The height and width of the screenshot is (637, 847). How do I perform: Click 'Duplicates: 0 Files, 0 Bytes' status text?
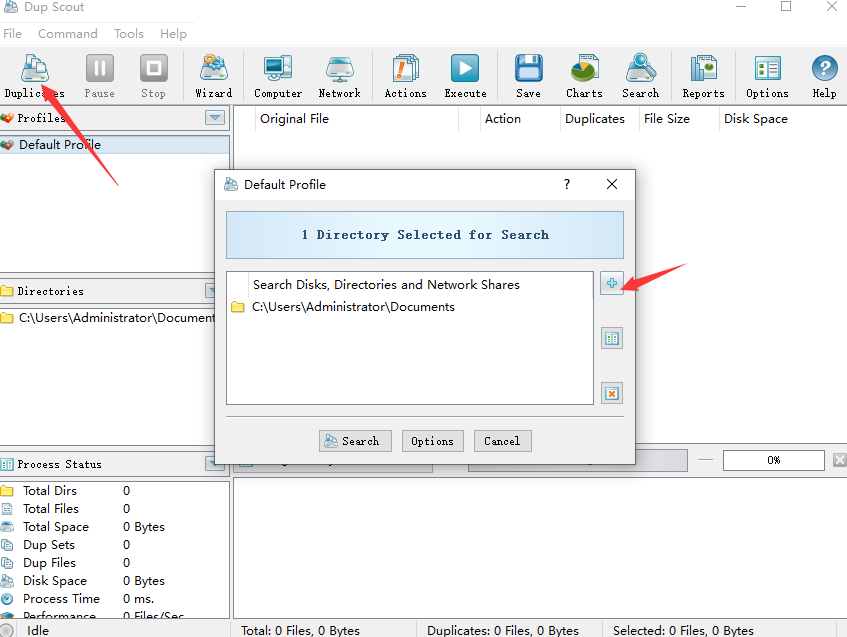pos(503,630)
